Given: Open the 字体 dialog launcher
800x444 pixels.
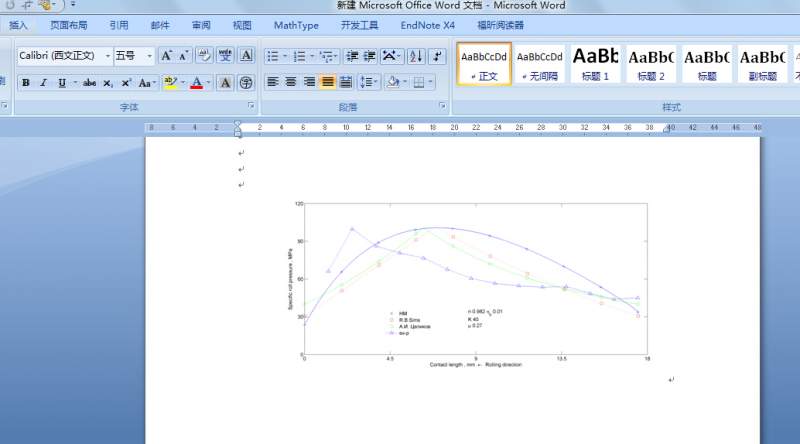Looking at the screenshot, I should [x=251, y=106].
